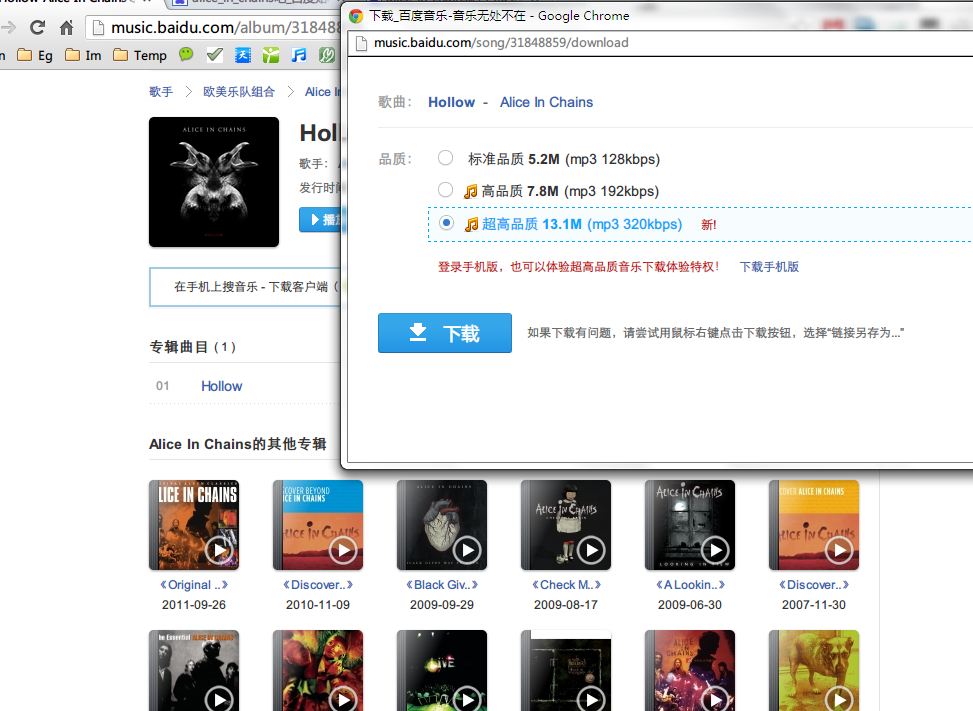This screenshot has width=973, height=711.
Task: Select standard quality 5.2M 128kbps
Action: pyautogui.click(x=446, y=158)
